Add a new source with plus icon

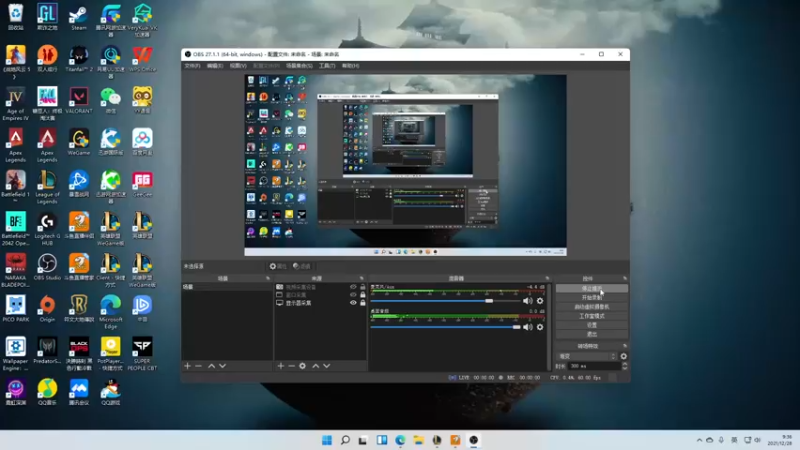[281, 366]
